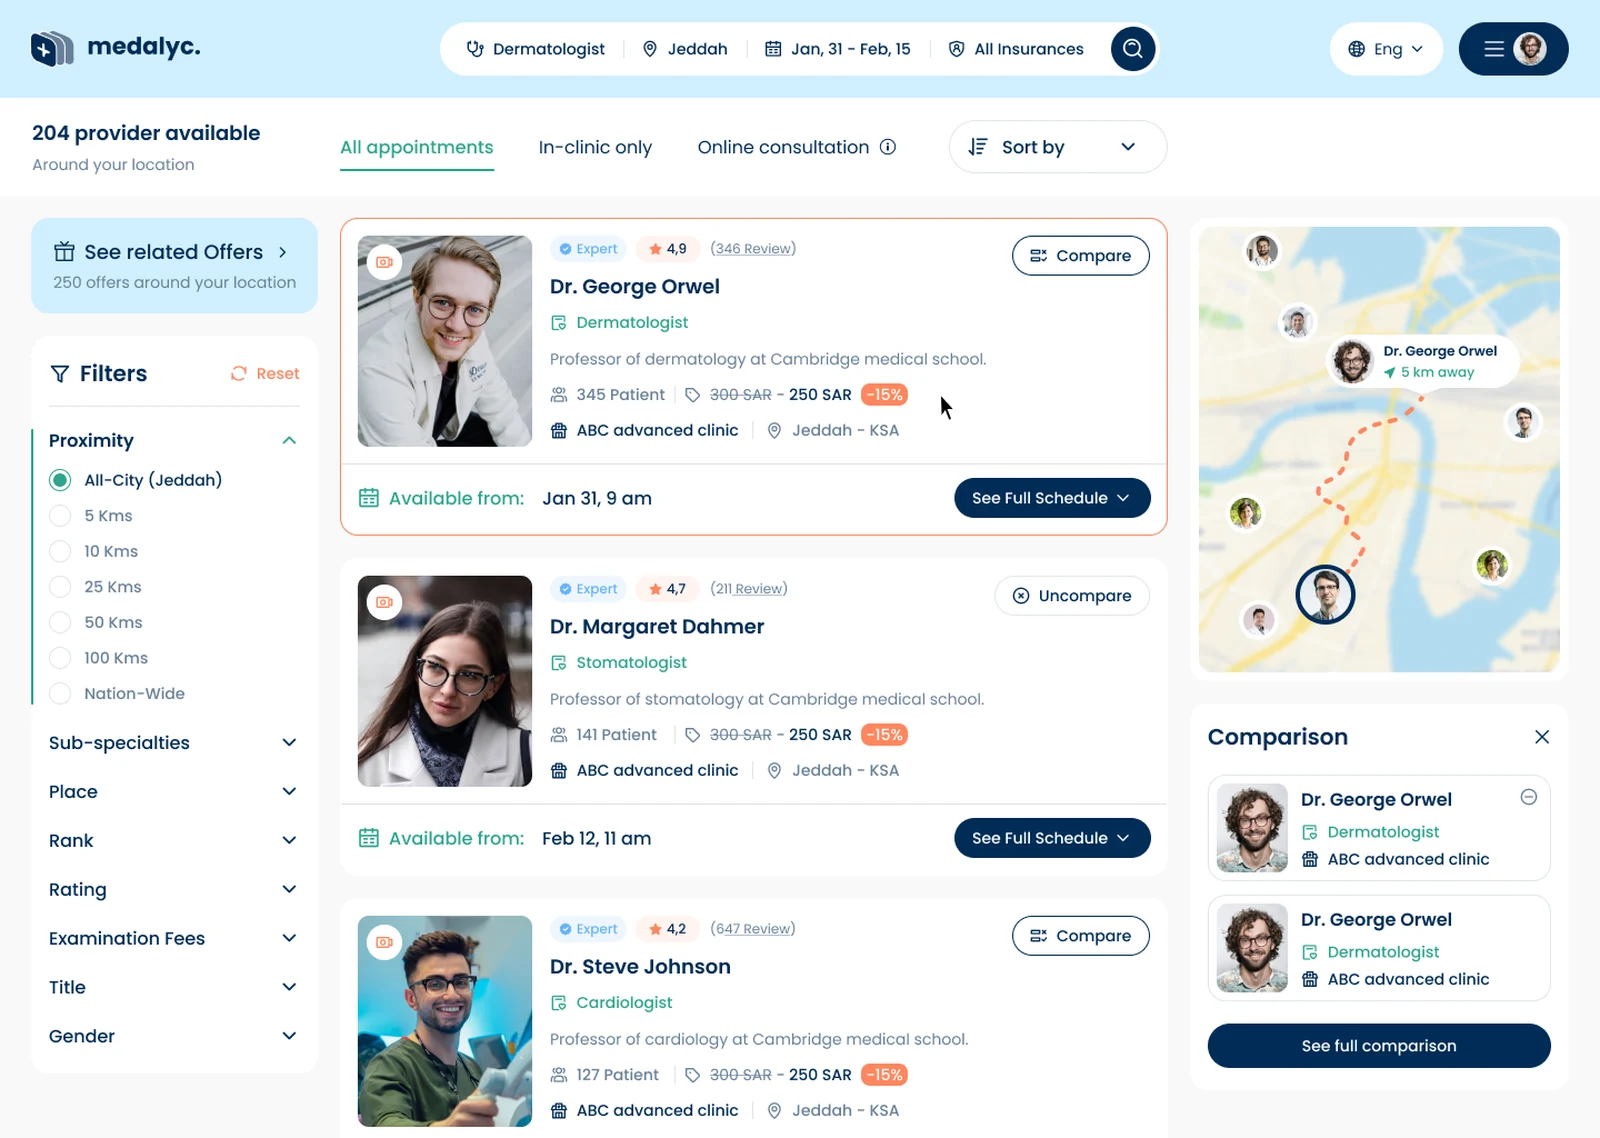Click video badge on Dr. George Orwel photo
This screenshot has width=1600, height=1138.
pyautogui.click(x=384, y=262)
